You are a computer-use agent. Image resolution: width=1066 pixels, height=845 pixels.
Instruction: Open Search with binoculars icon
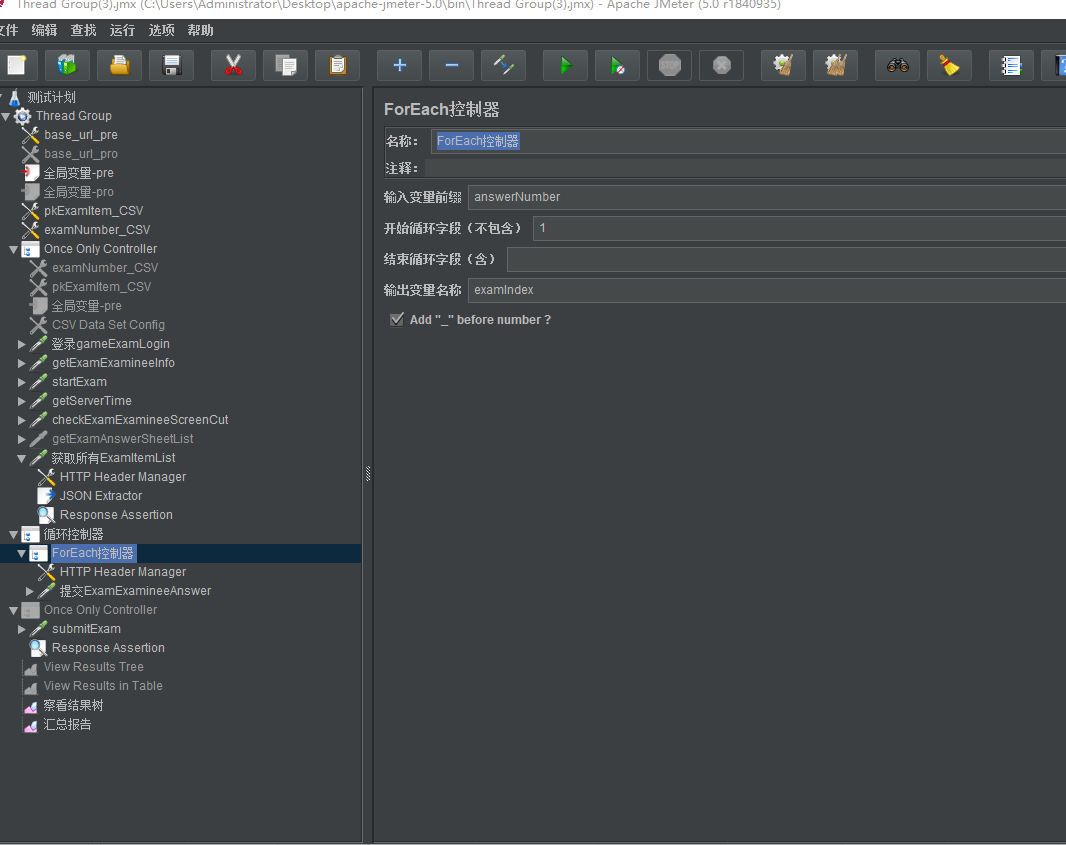point(897,65)
